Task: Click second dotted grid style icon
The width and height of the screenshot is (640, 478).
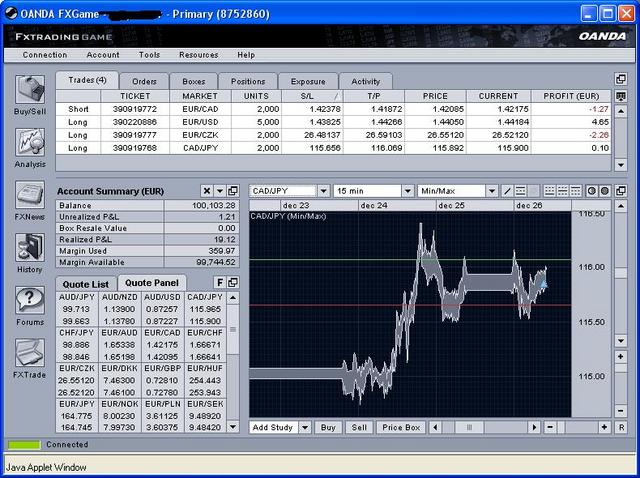Action: pyautogui.click(x=562, y=191)
